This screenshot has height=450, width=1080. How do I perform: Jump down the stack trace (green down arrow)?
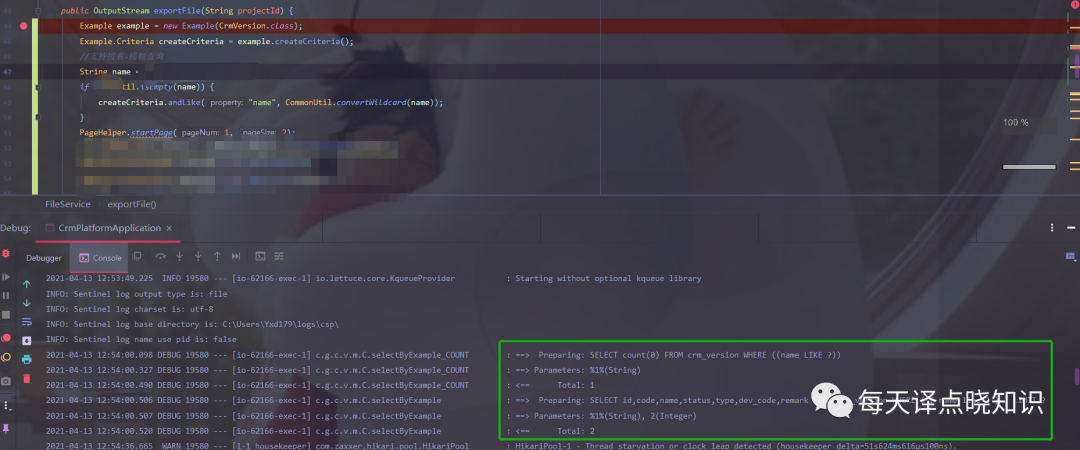tap(27, 303)
